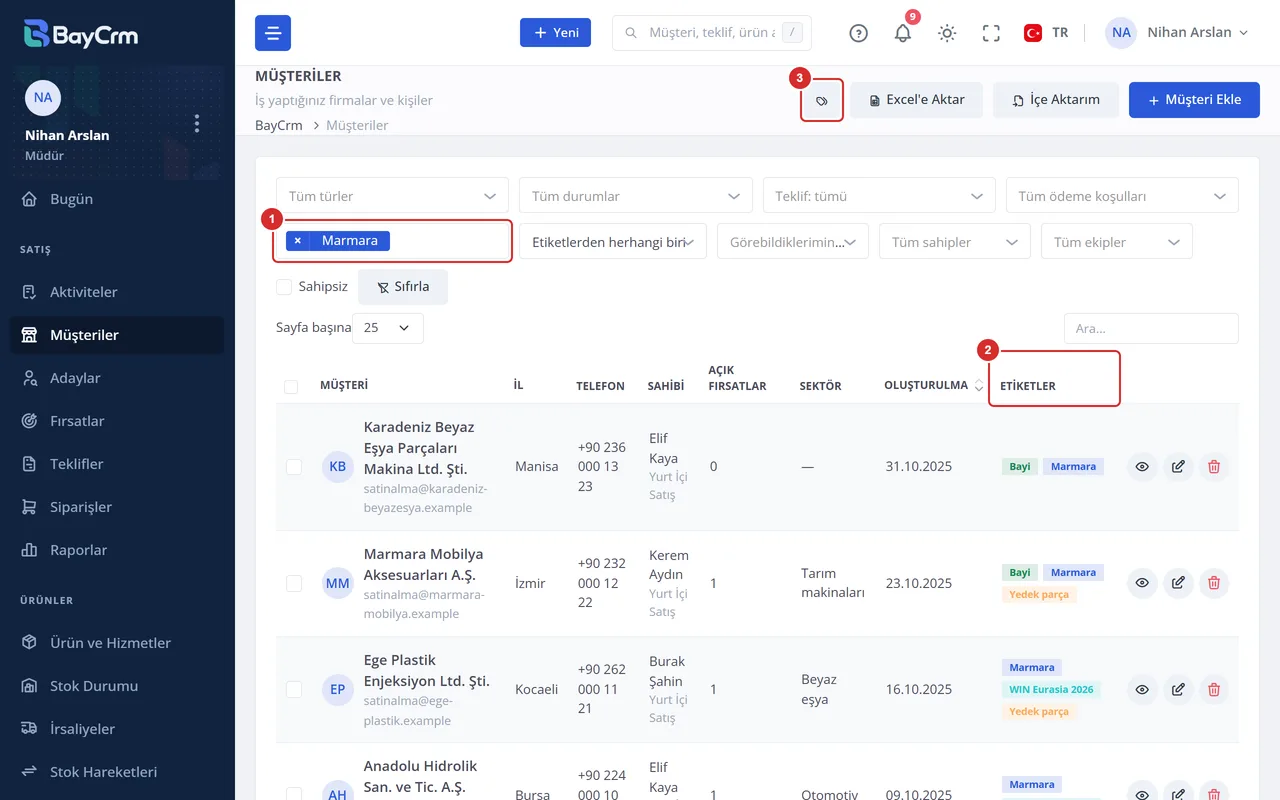This screenshot has height=800, width=1280.
Task: Go to Aktiviteler in sidebar
Action: coord(117,292)
